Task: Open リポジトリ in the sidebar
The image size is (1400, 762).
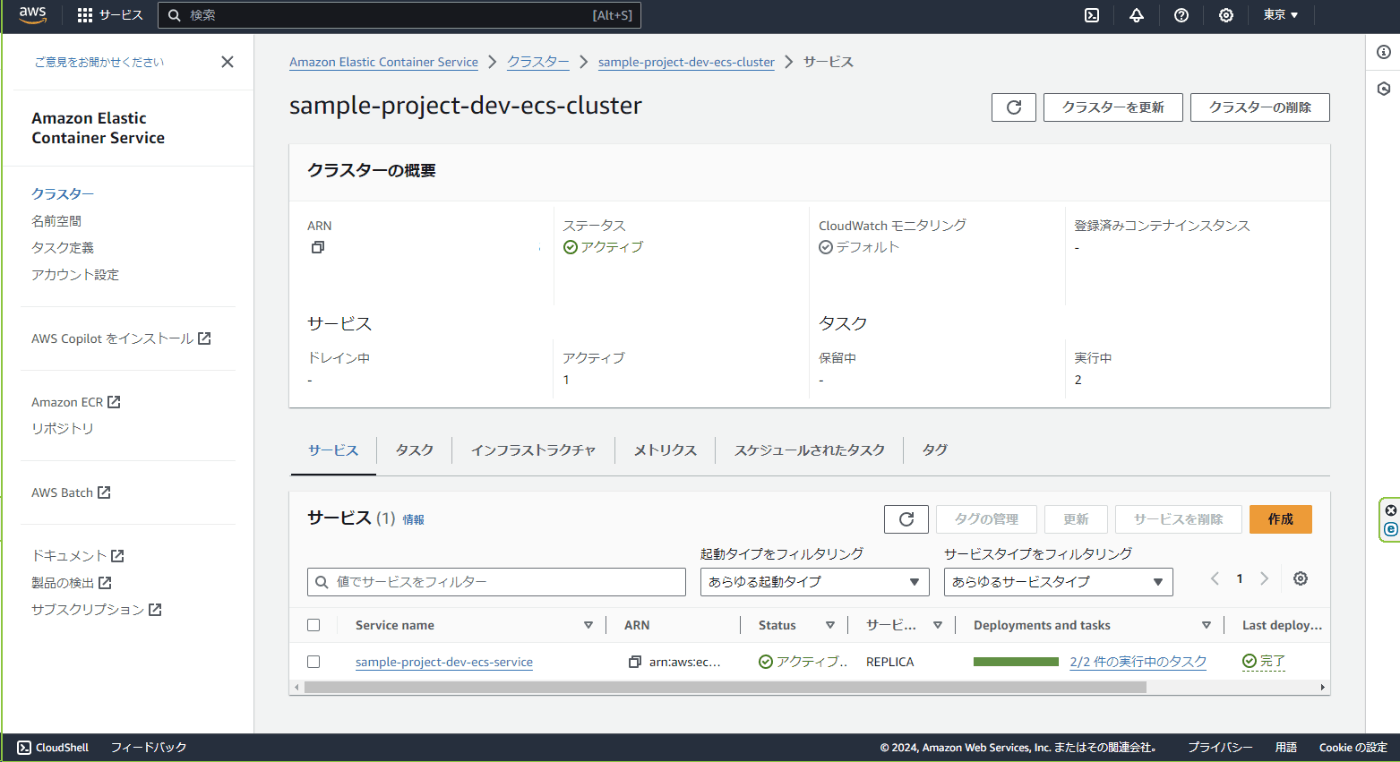Action: pyautogui.click(x=62, y=429)
